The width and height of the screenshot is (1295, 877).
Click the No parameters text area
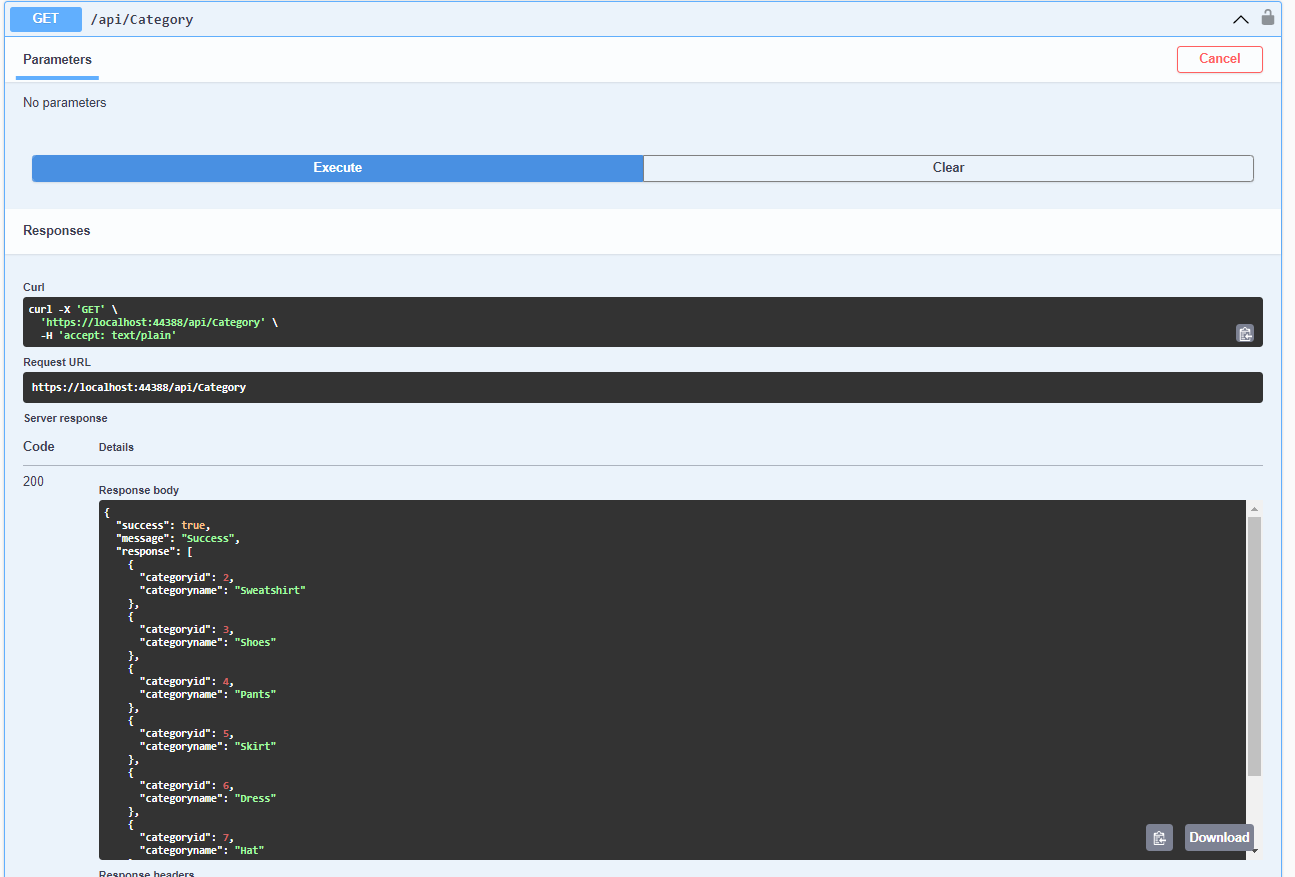pyautogui.click(x=64, y=102)
